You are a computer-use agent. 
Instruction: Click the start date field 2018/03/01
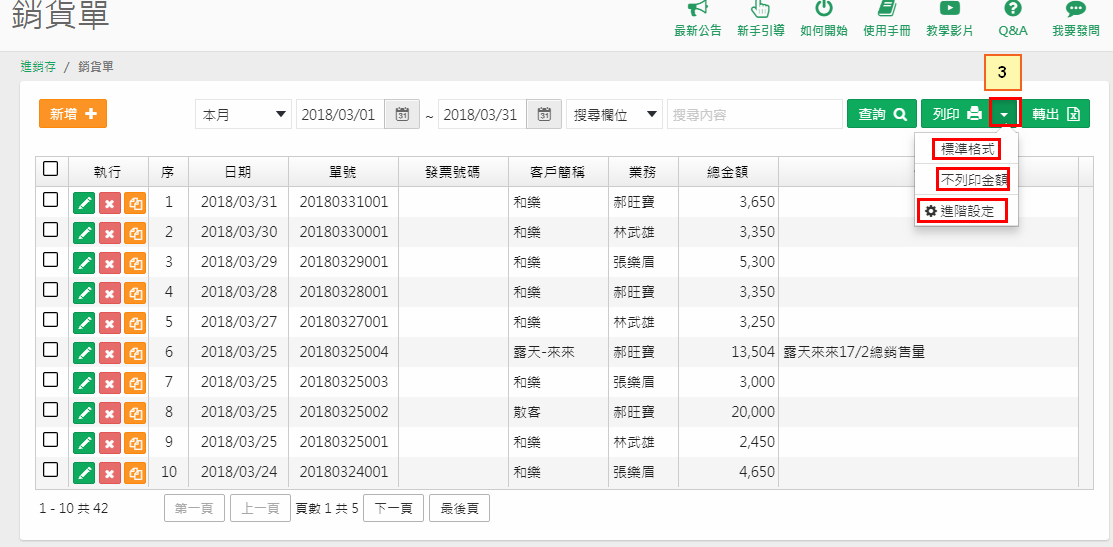[340, 114]
